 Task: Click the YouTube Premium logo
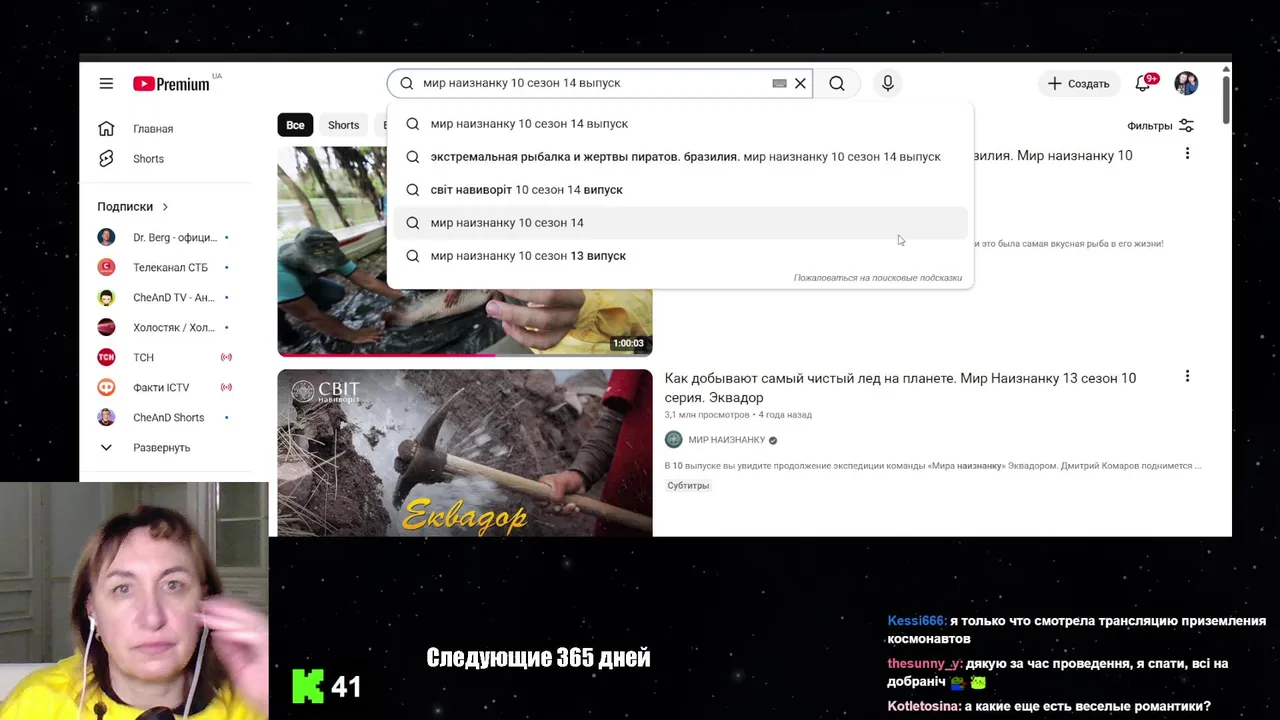tap(171, 84)
